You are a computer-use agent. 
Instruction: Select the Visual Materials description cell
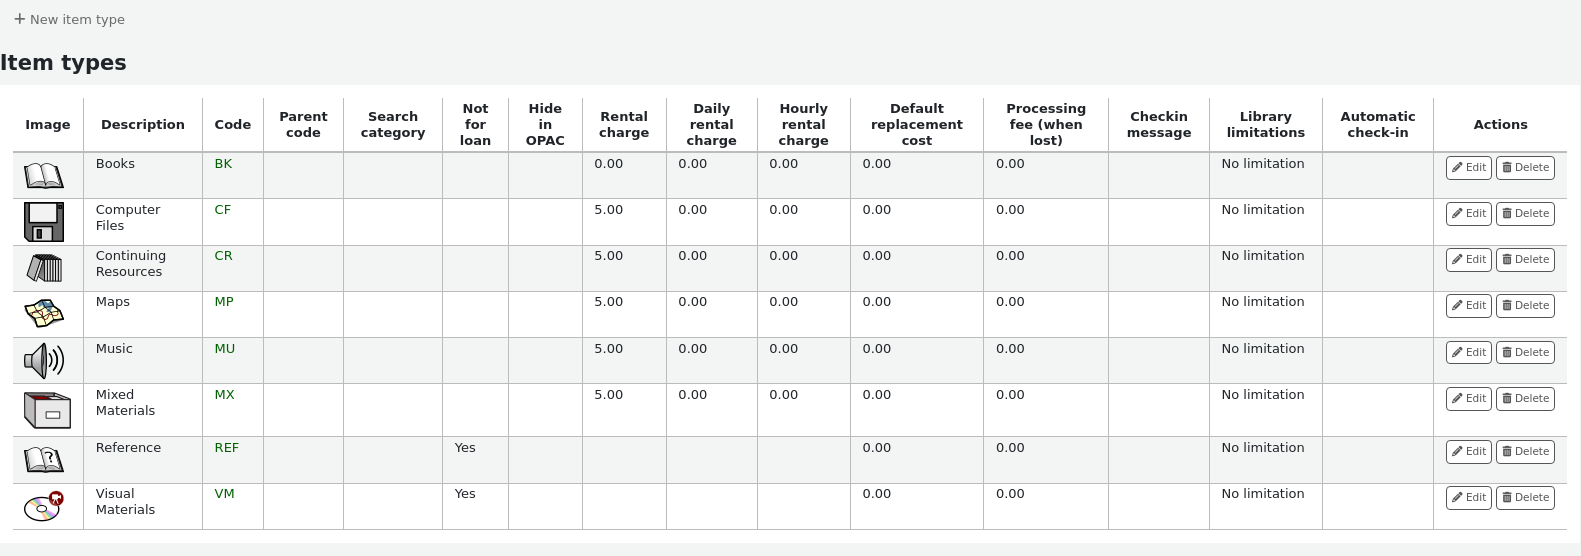point(143,506)
